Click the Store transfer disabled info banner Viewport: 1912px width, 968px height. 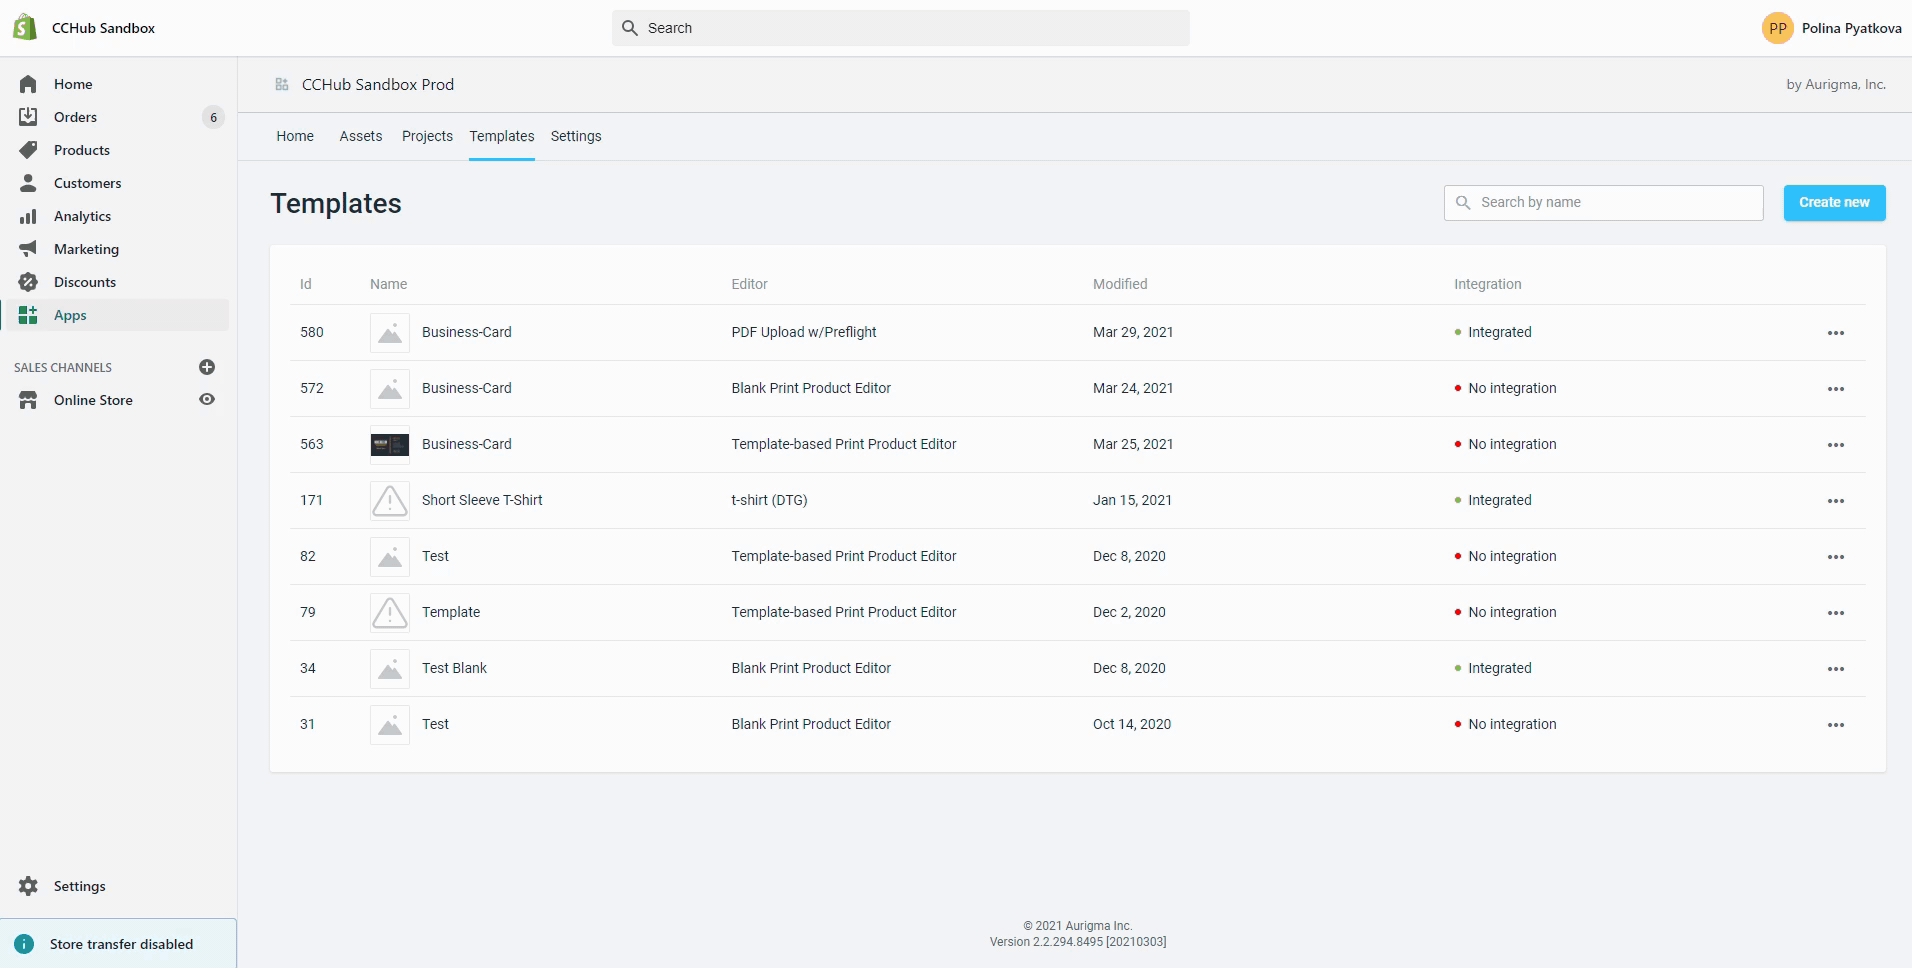click(120, 943)
